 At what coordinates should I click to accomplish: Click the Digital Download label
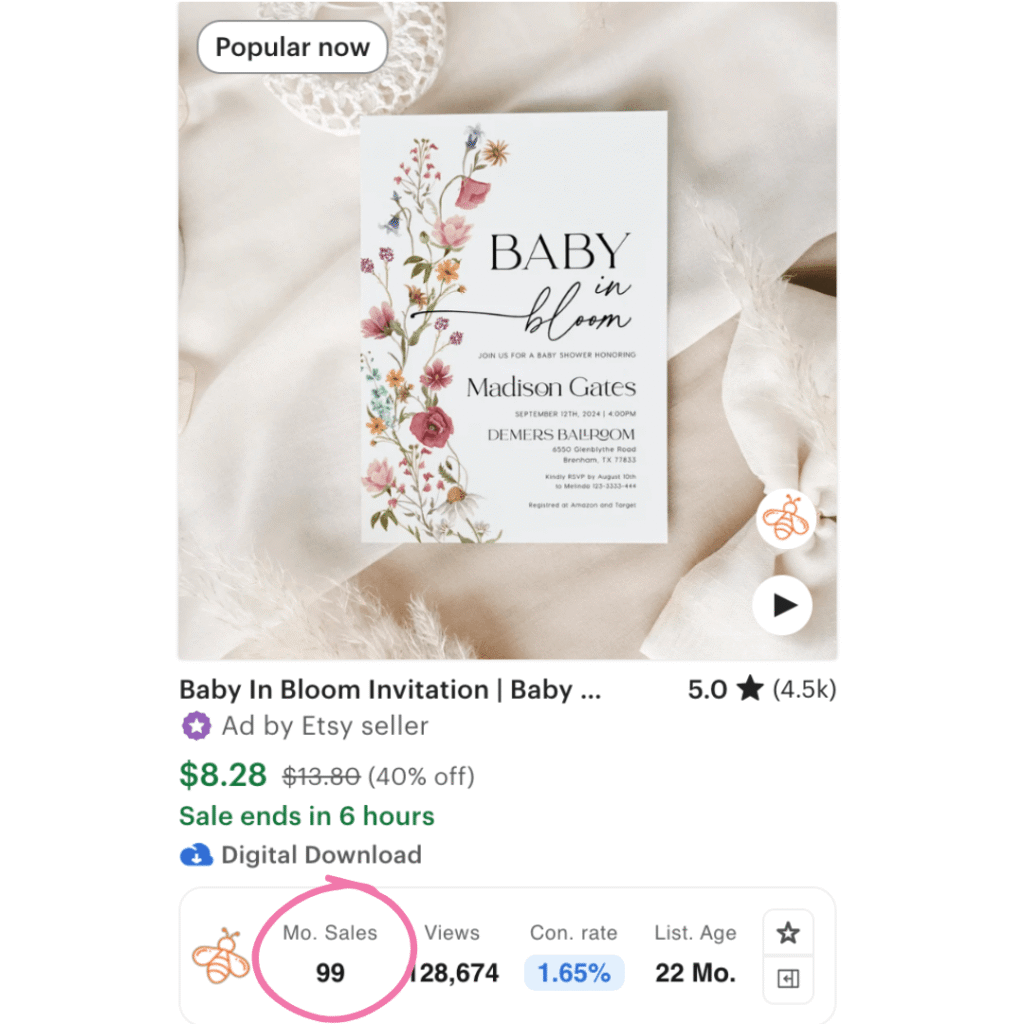coord(321,855)
